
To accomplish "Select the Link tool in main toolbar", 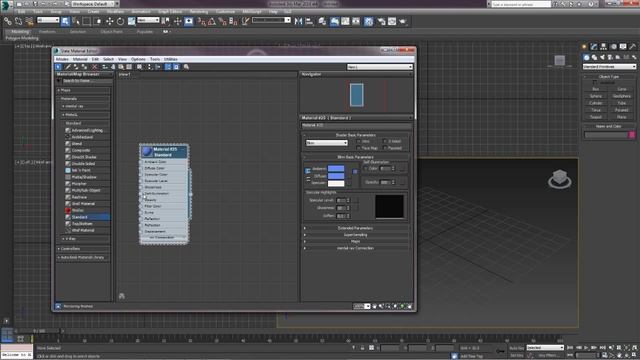I will [8, 21].
